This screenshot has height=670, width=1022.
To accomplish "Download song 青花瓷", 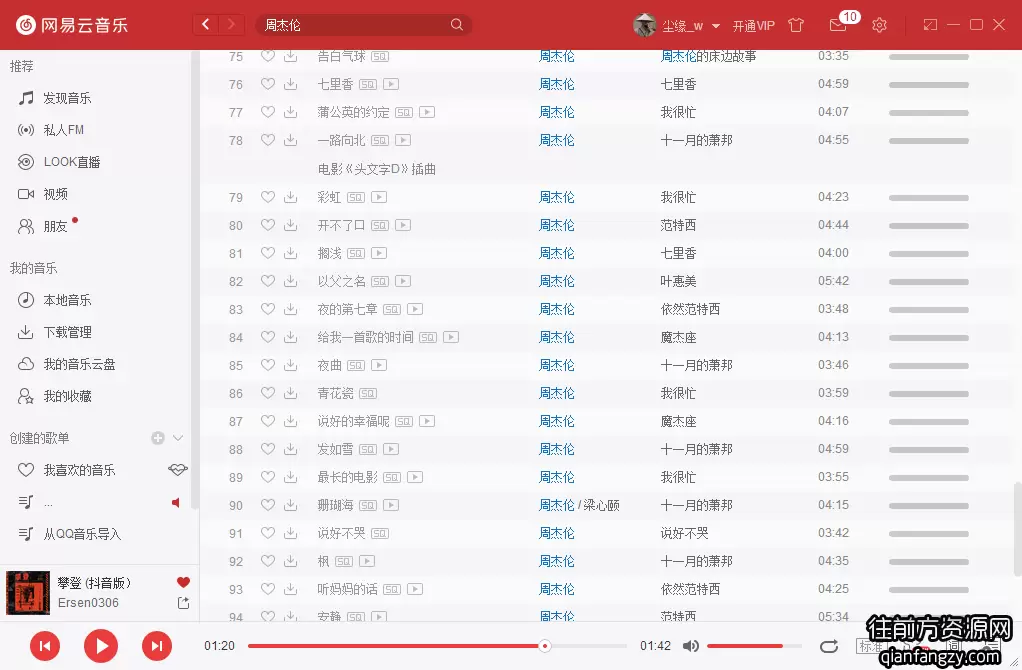I will coord(291,393).
